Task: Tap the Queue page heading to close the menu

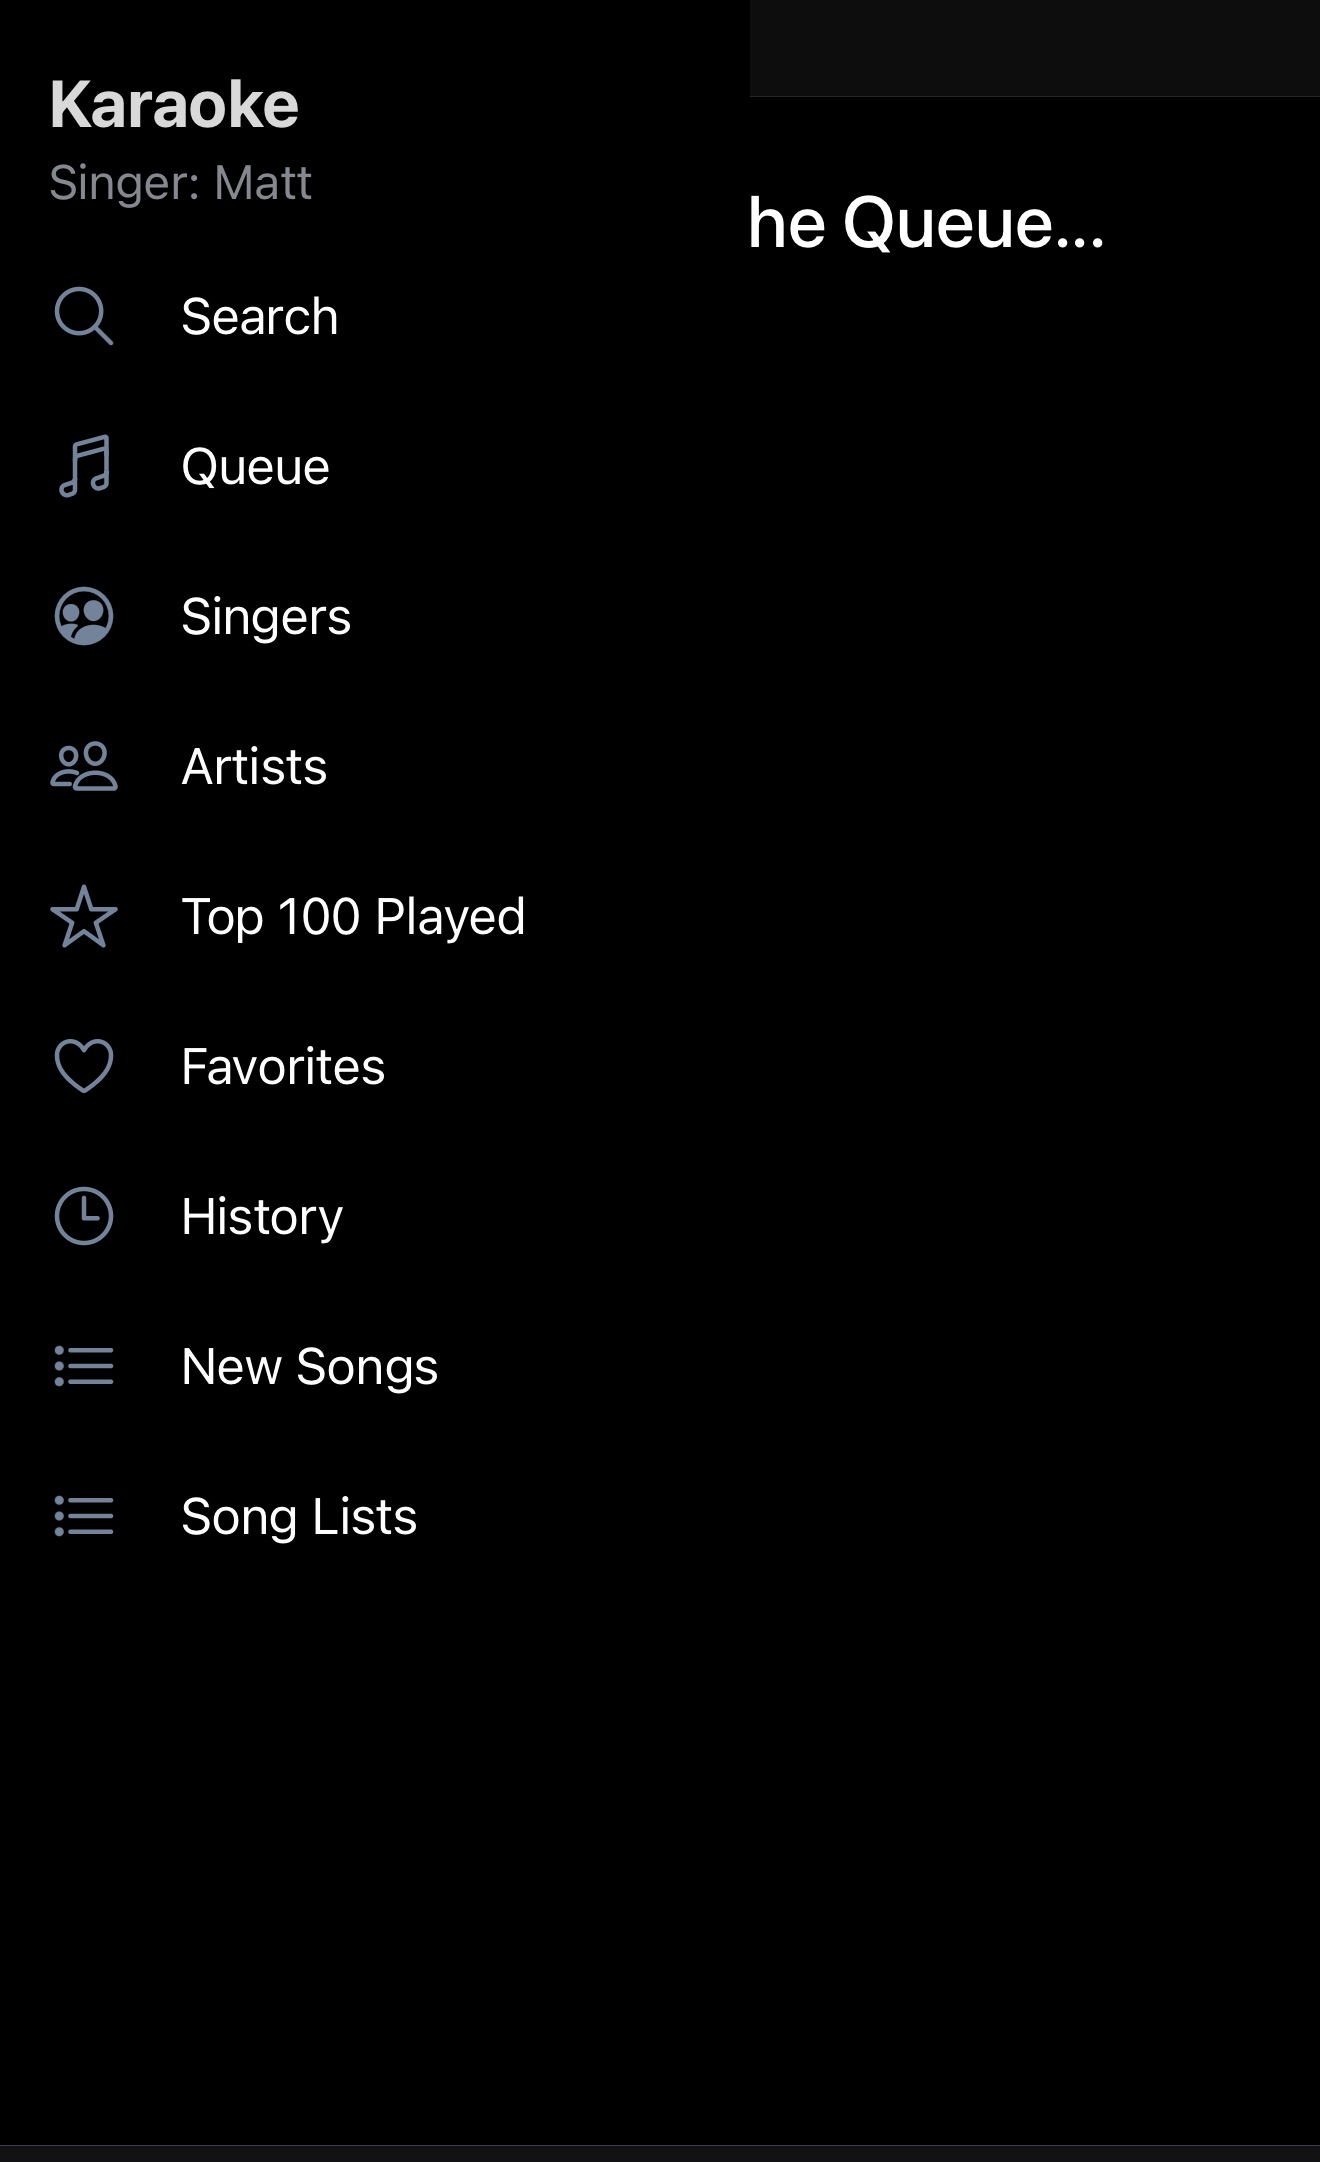Action: [926, 222]
